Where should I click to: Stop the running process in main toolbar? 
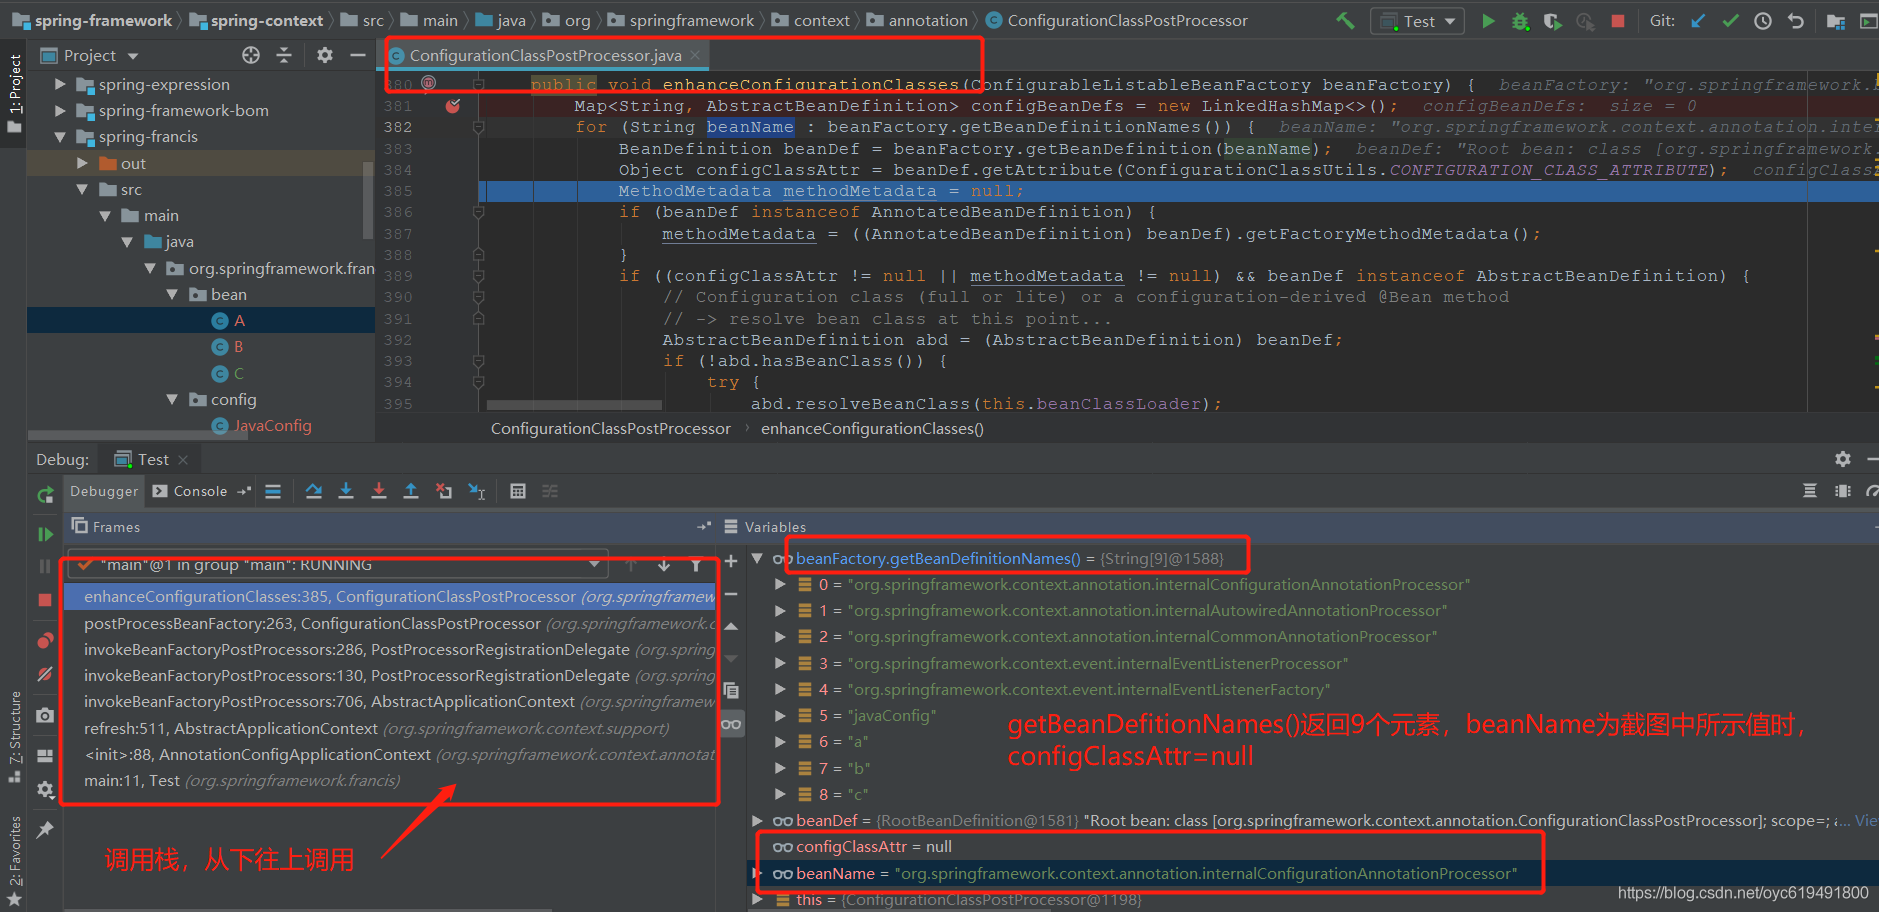coord(1618,20)
